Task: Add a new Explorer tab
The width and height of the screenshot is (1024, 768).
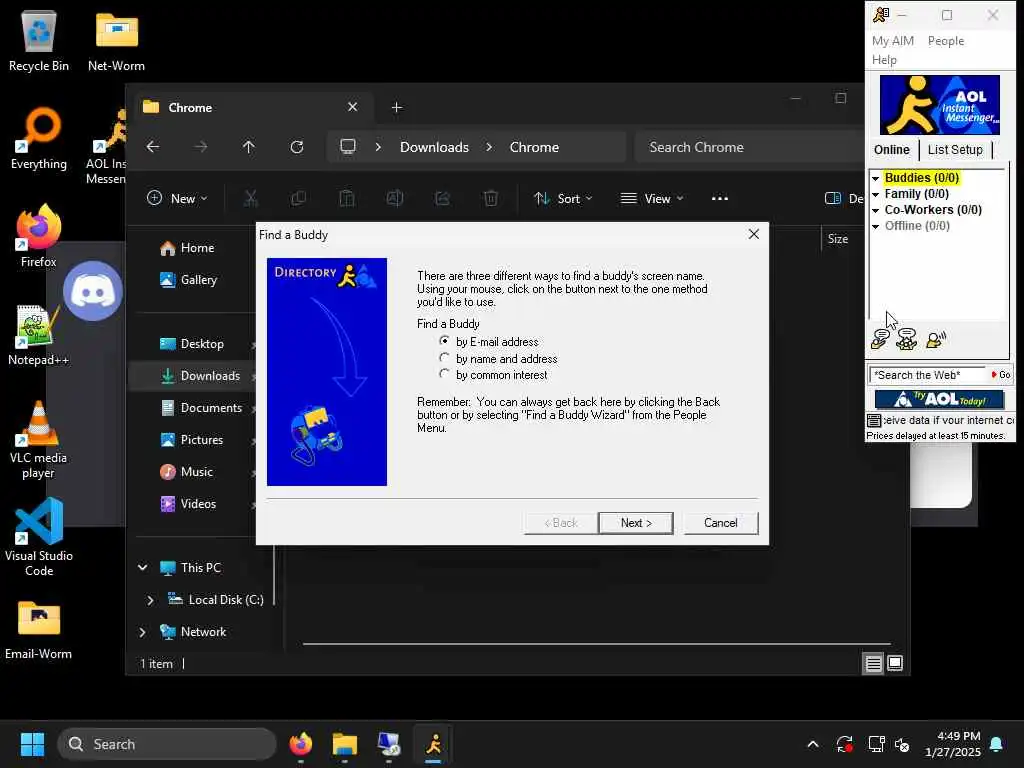Action: [396, 107]
